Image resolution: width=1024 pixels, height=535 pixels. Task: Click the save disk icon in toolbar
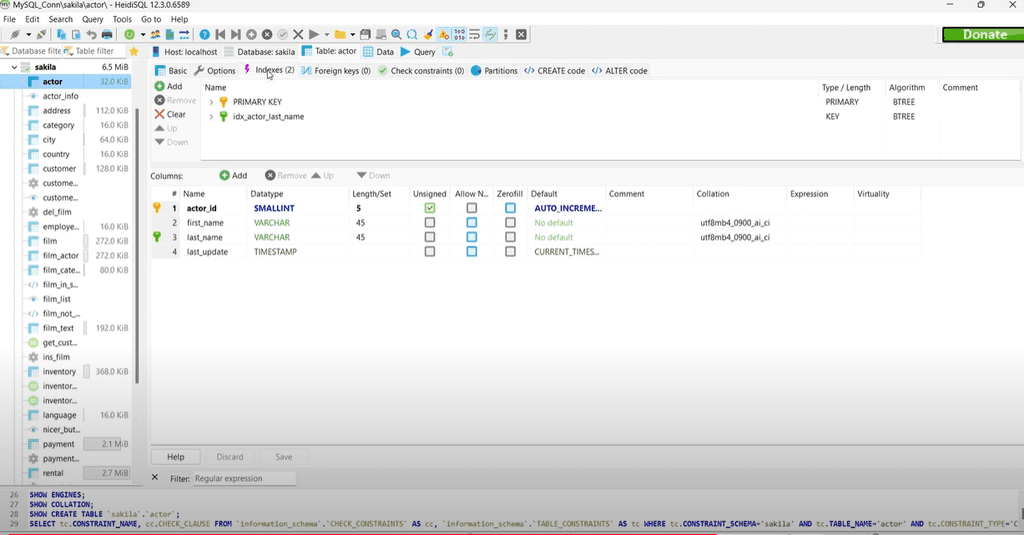365,35
